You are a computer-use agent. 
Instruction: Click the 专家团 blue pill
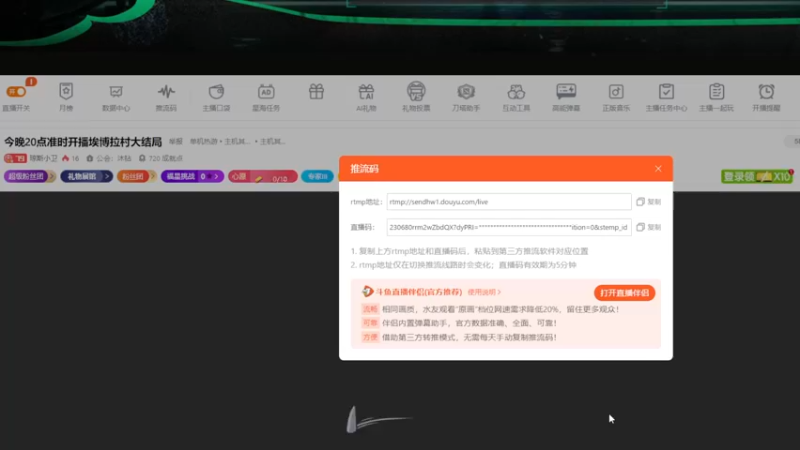[x=317, y=176]
